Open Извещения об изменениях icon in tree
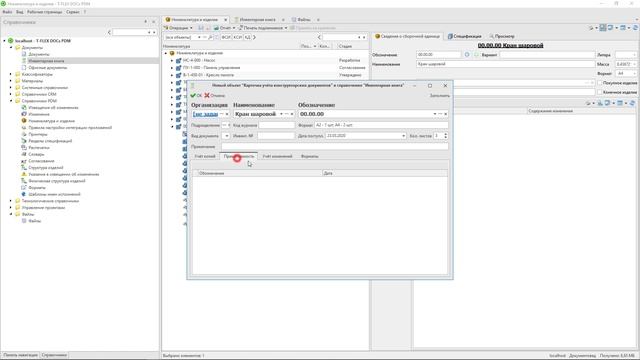The height and width of the screenshot is (360, 640). 24,107
